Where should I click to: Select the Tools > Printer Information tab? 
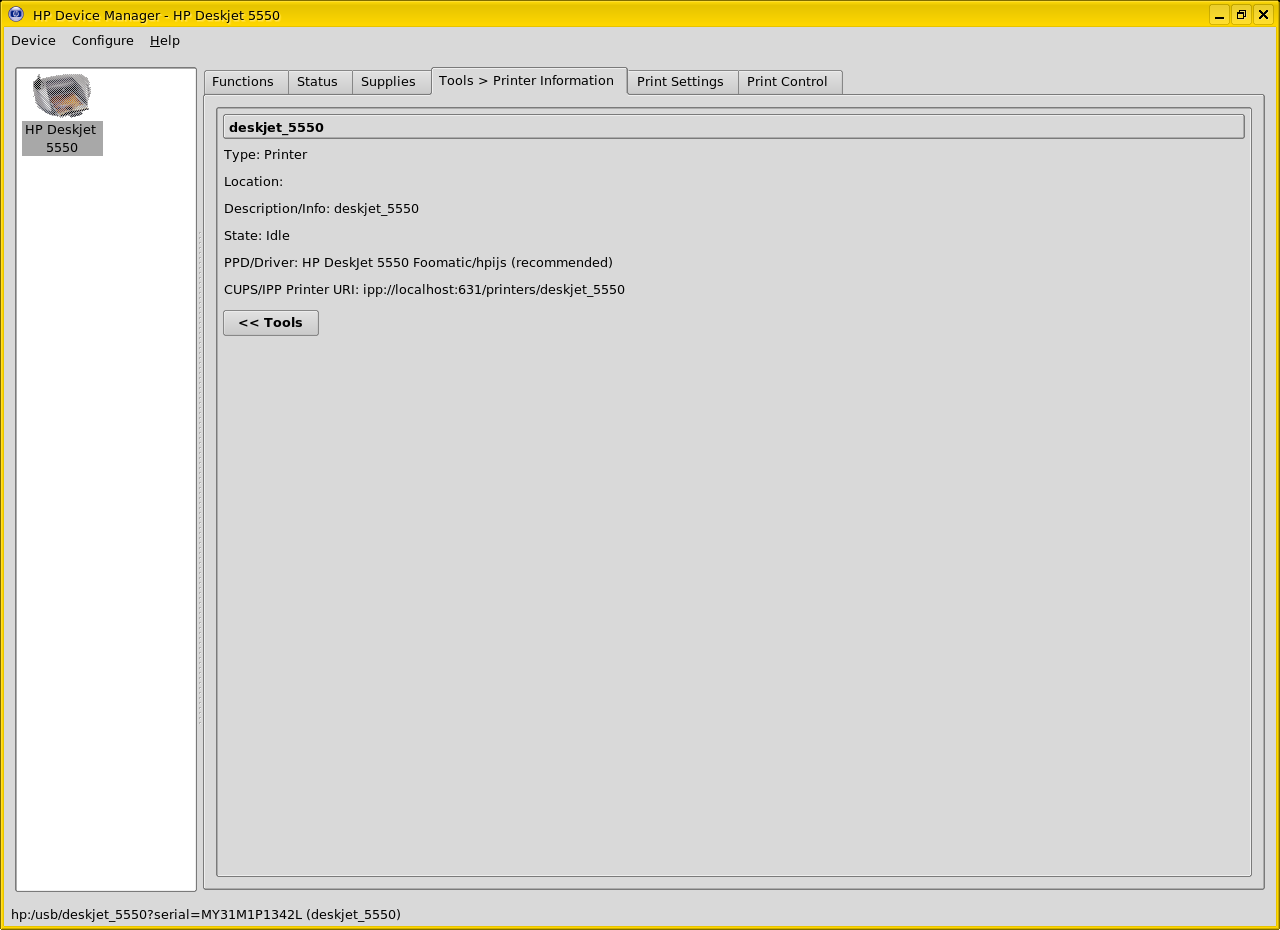(529, 81)
